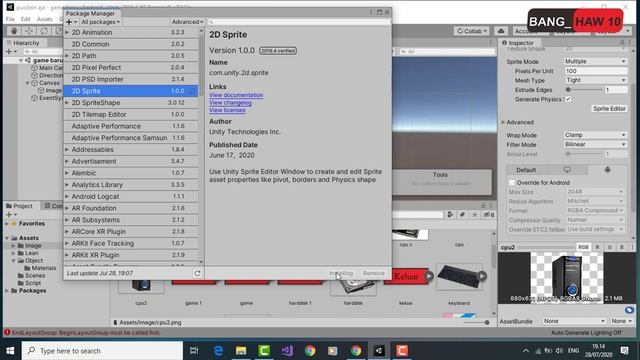Image resolution: width=640 pixels, height=360 pixels.
Task: Click the Remove package button
Action: click(x=373, y=273)
